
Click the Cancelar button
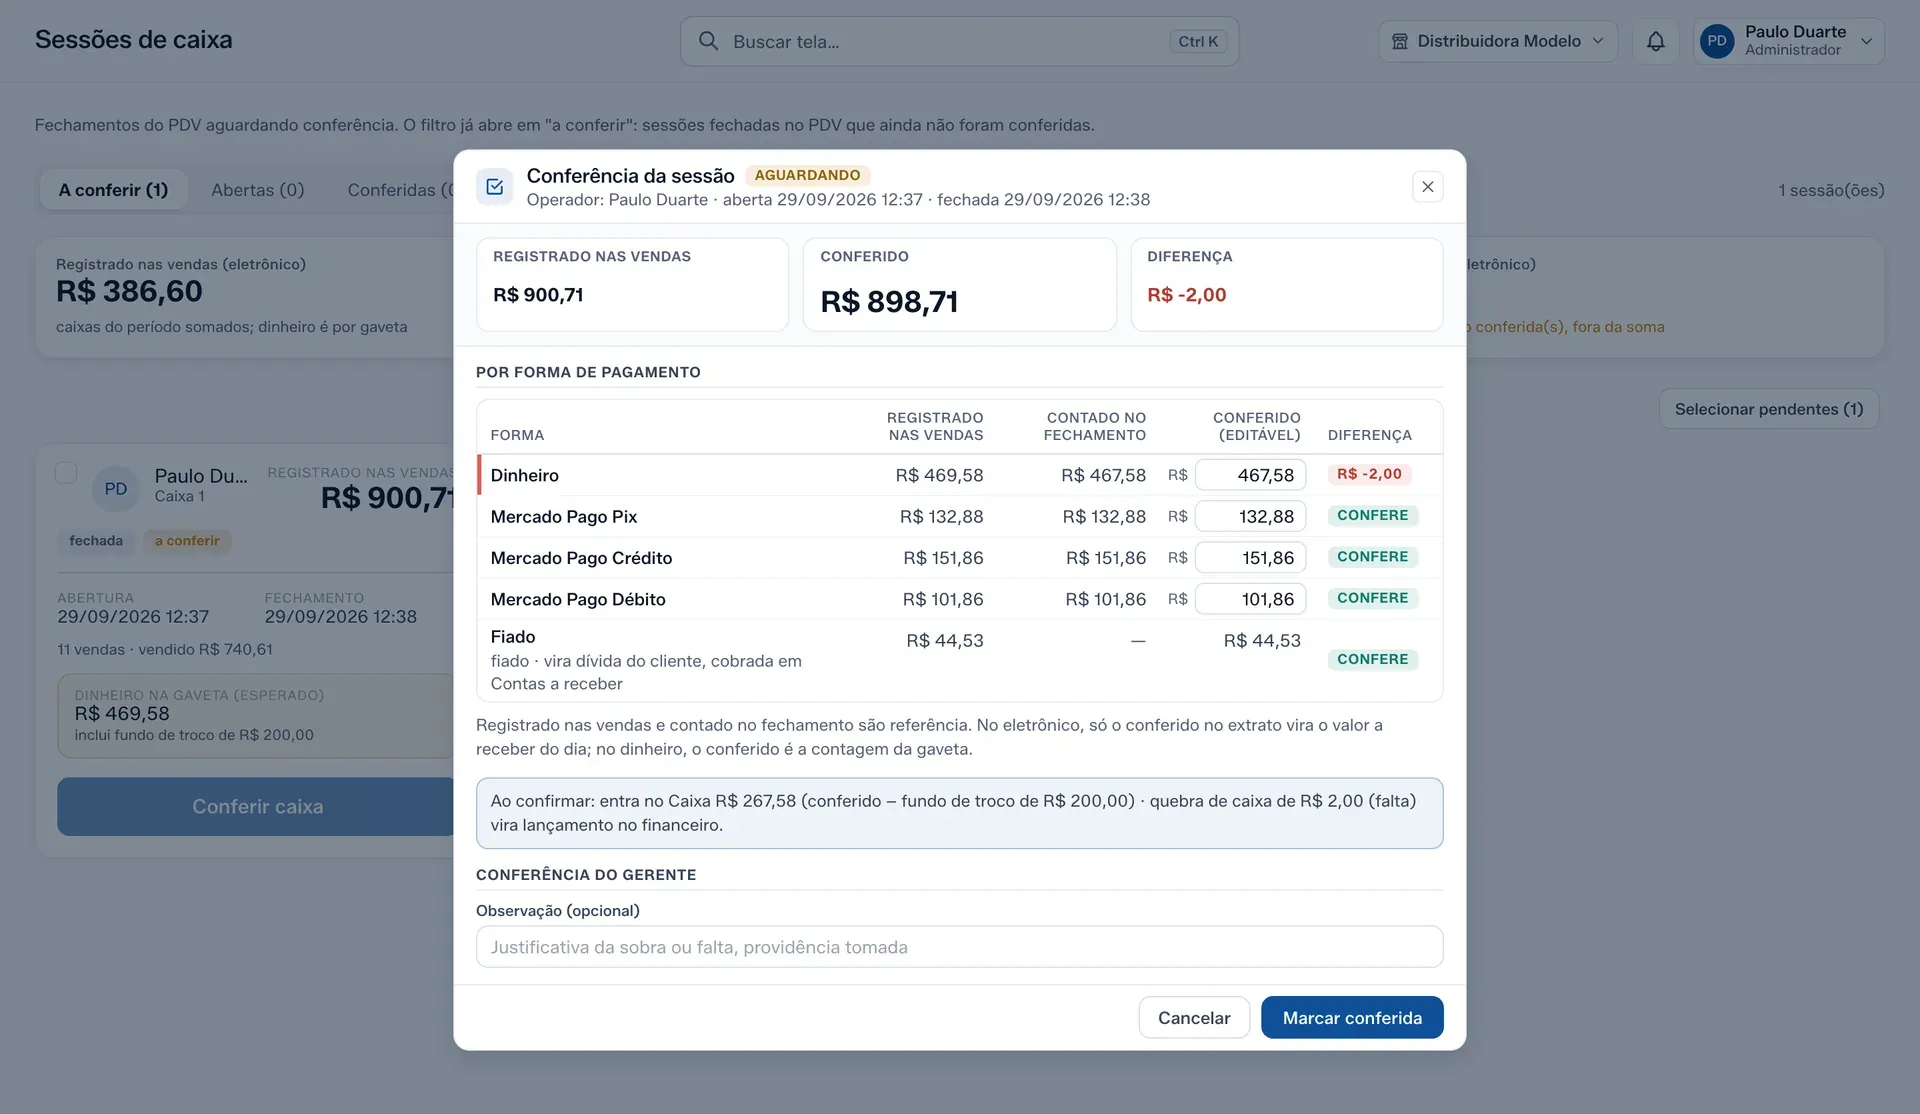point(1194,1018)
